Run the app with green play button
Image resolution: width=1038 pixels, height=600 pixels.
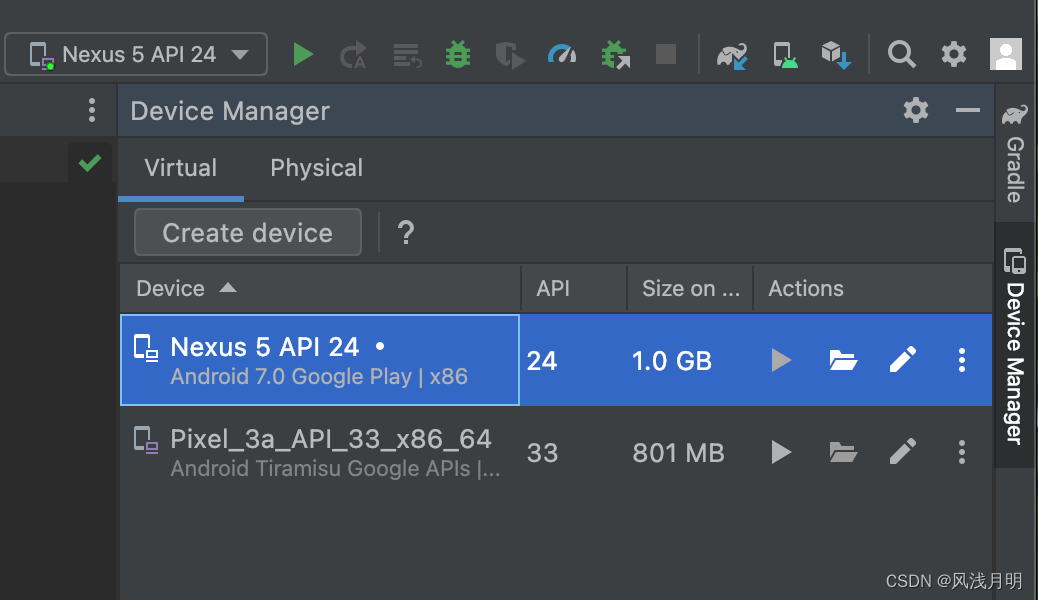[303, 54]
